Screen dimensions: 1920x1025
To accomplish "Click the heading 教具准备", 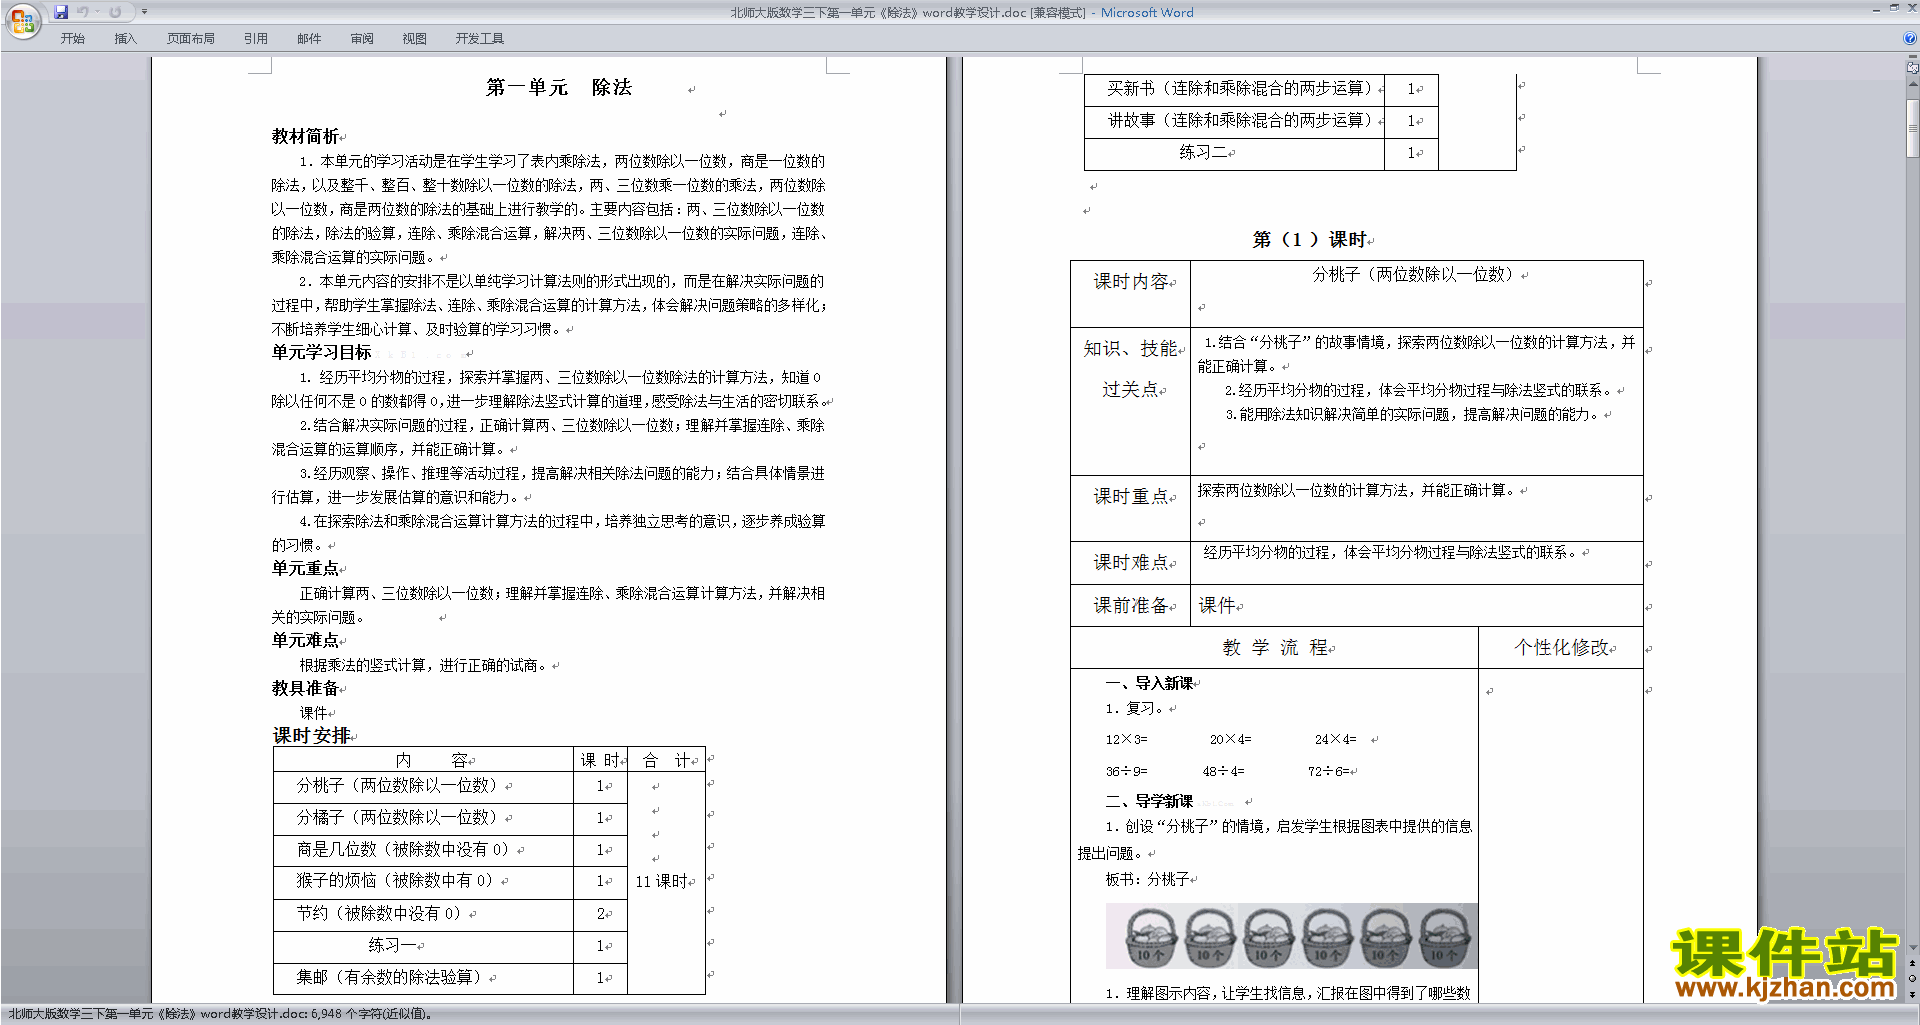I will [305, 688].
